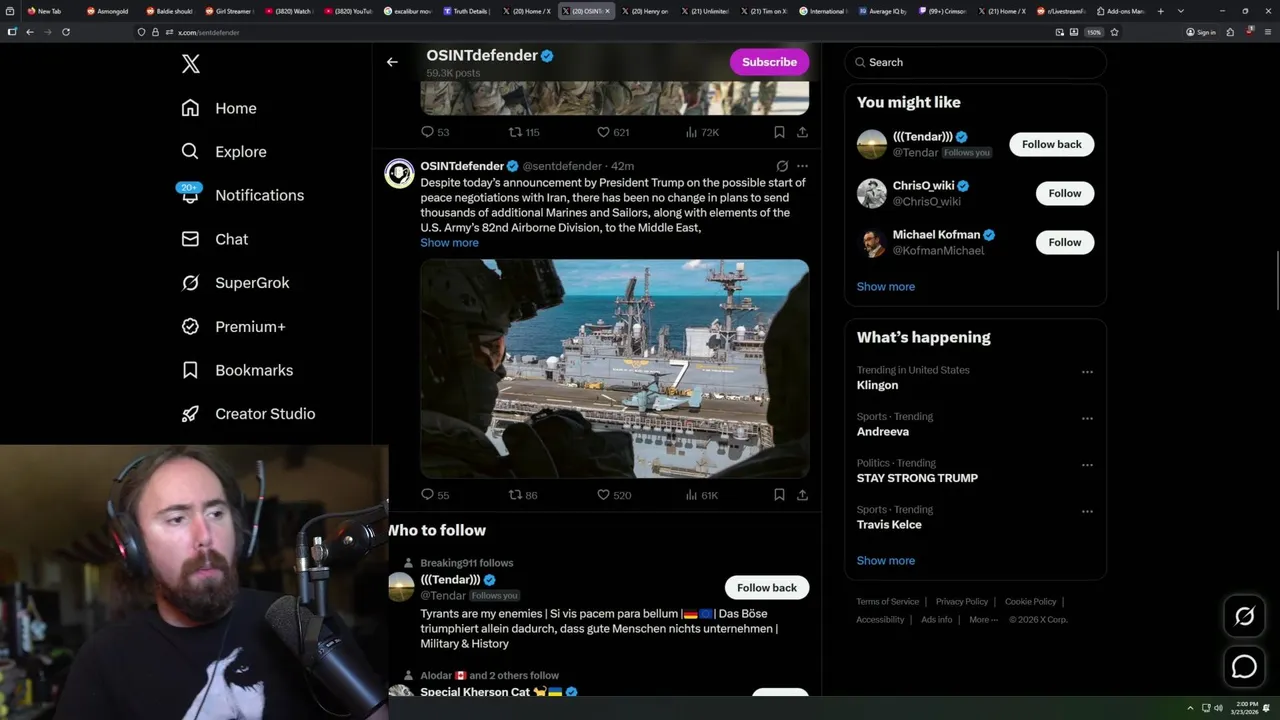Image resolution: width=1280 pixels, height=720 pixels.
Task: Expand the More footer menu
Action: (x=983, y=620)
